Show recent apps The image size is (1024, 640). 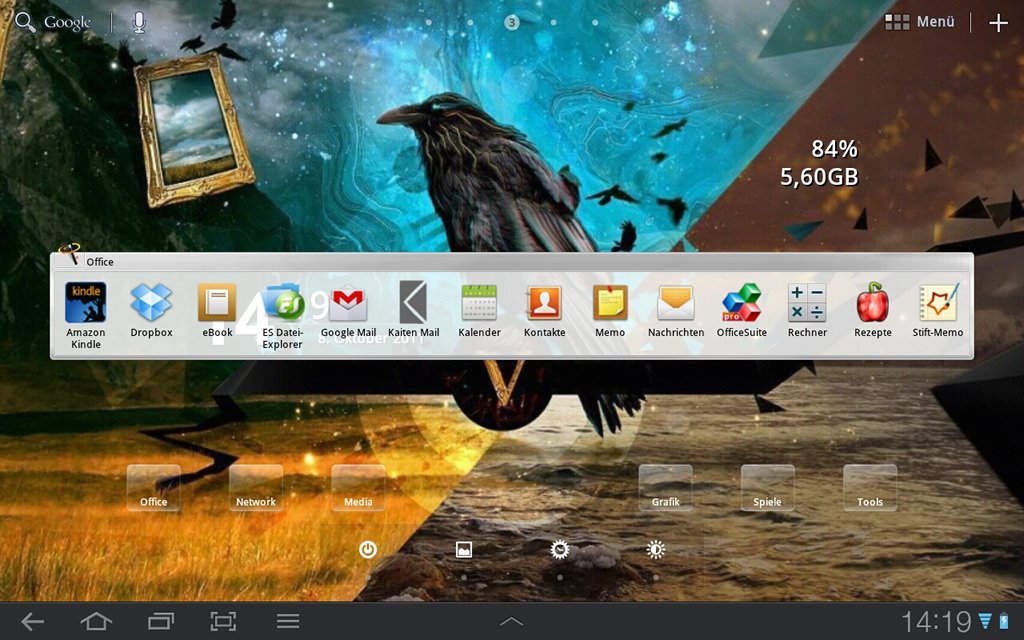(161, 621)
